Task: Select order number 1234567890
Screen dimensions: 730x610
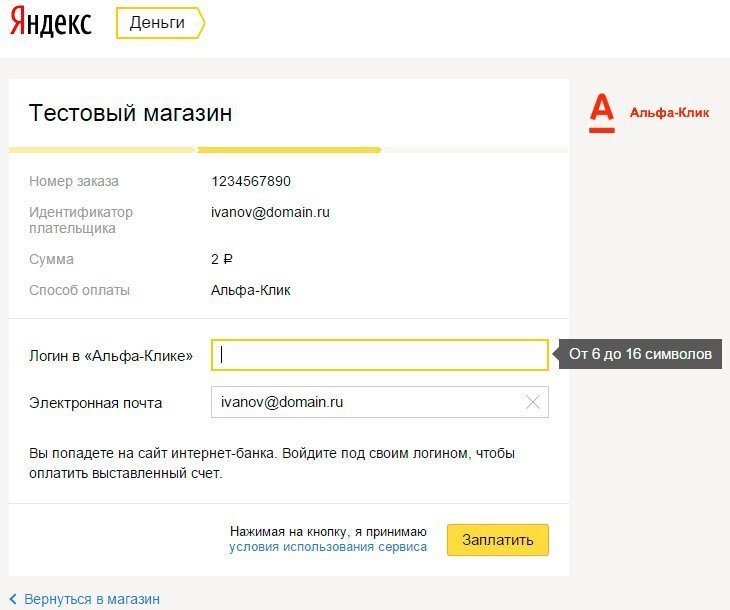Action: [x=251, y=181]
